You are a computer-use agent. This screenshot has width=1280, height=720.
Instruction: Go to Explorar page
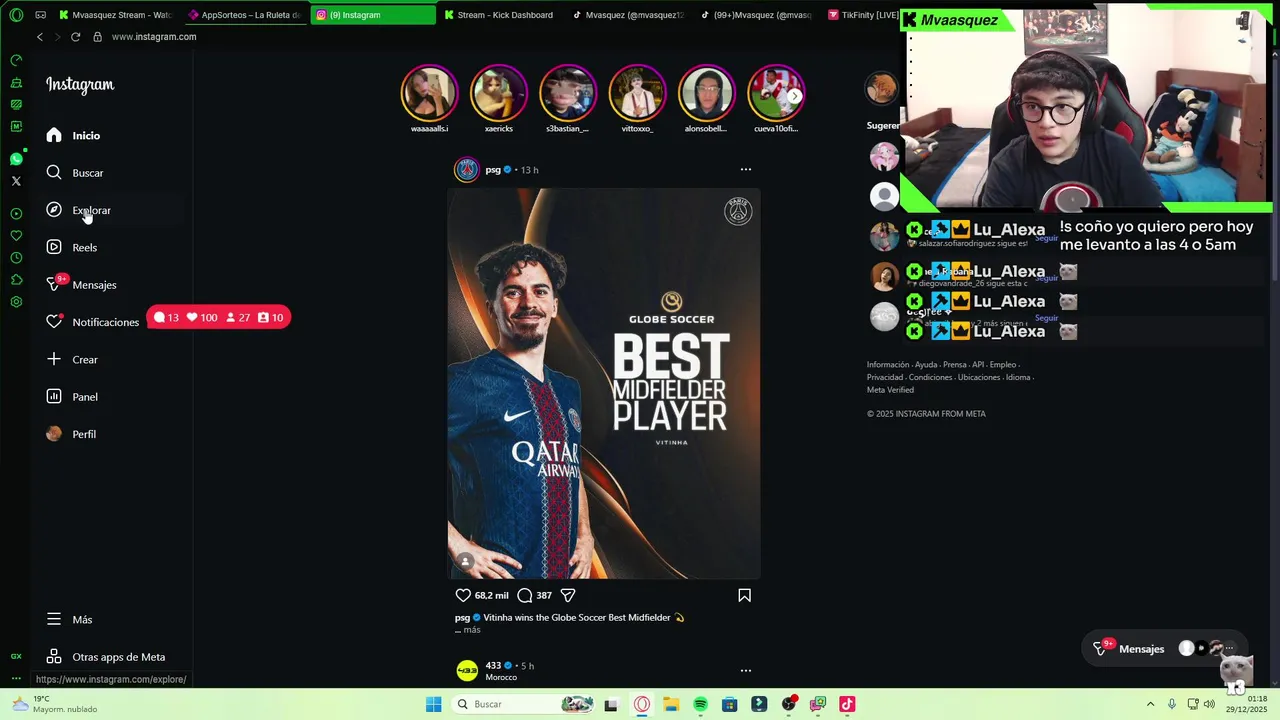pos(78,210)
